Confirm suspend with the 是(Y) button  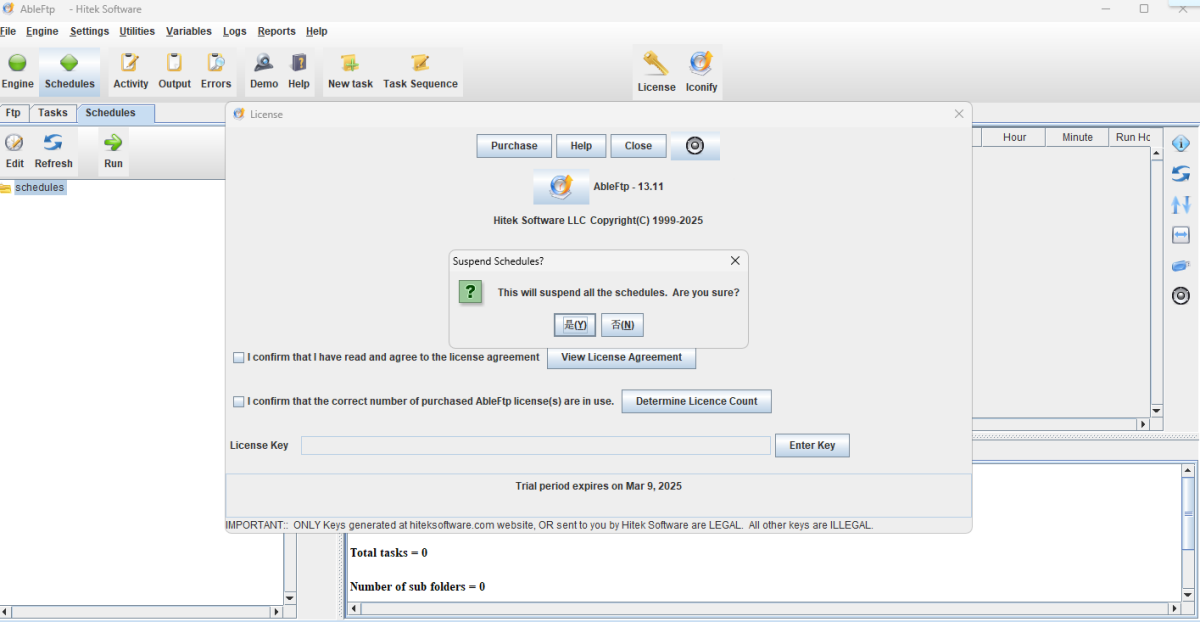pos(575,325)
